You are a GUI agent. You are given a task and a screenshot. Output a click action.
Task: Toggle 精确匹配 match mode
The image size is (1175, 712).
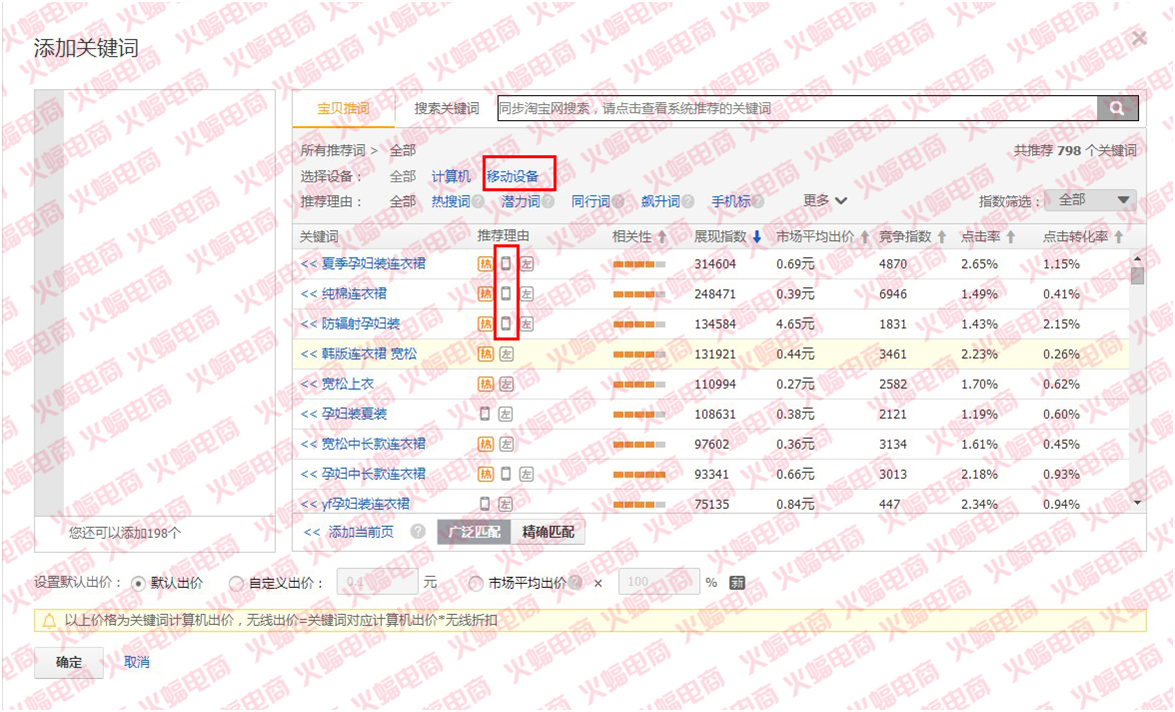[x=548, y=532]
